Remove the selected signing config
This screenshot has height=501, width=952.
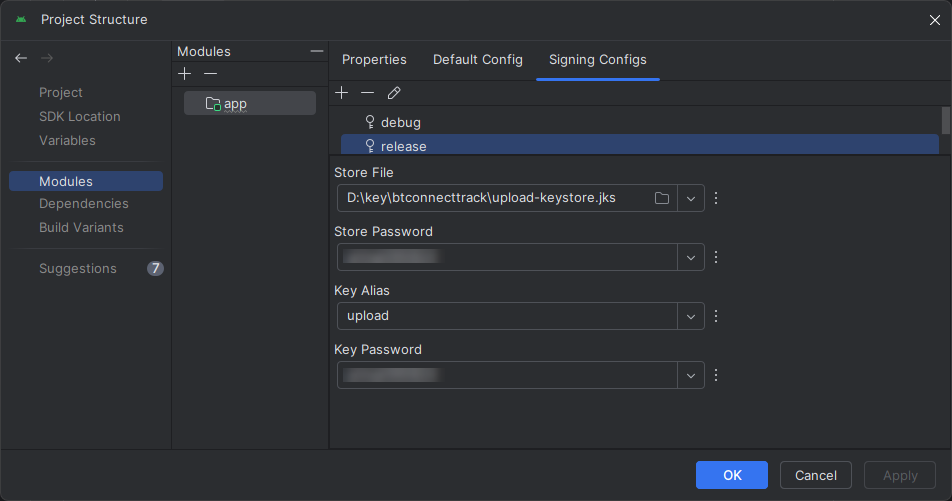pyautogui.click(x=368, y=93)
